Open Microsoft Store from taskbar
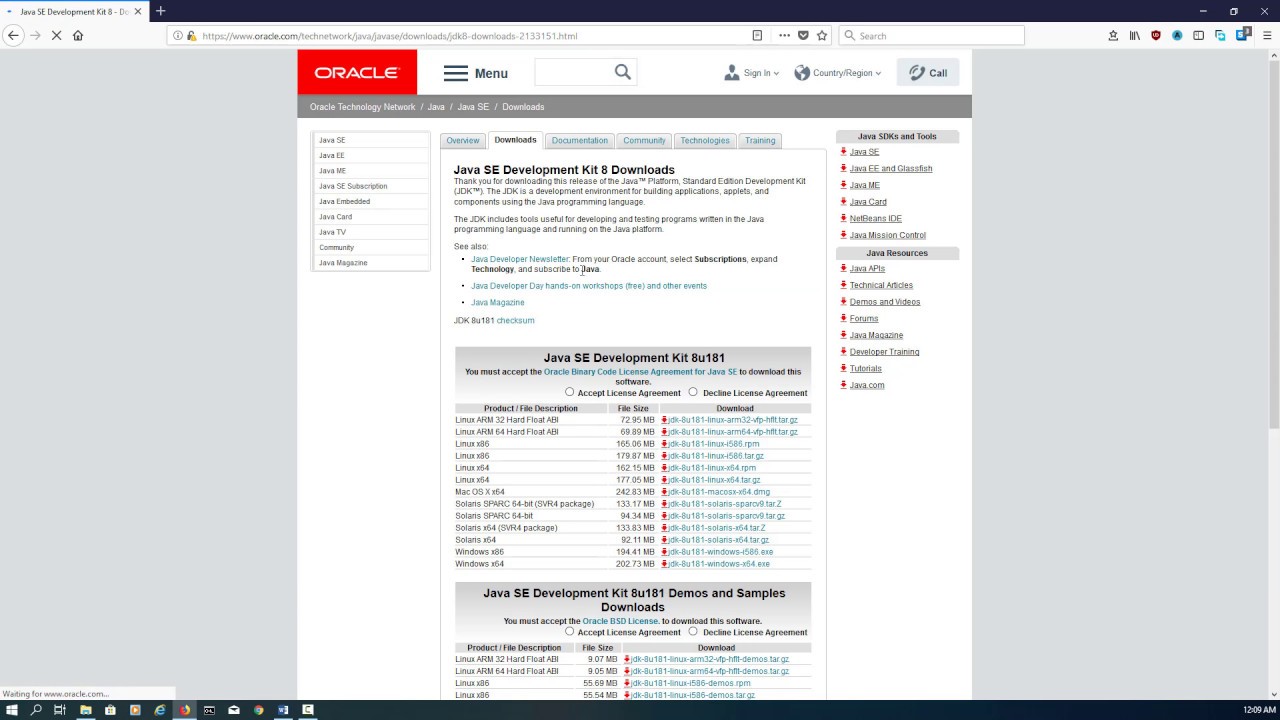 click(x=110, y=710)
